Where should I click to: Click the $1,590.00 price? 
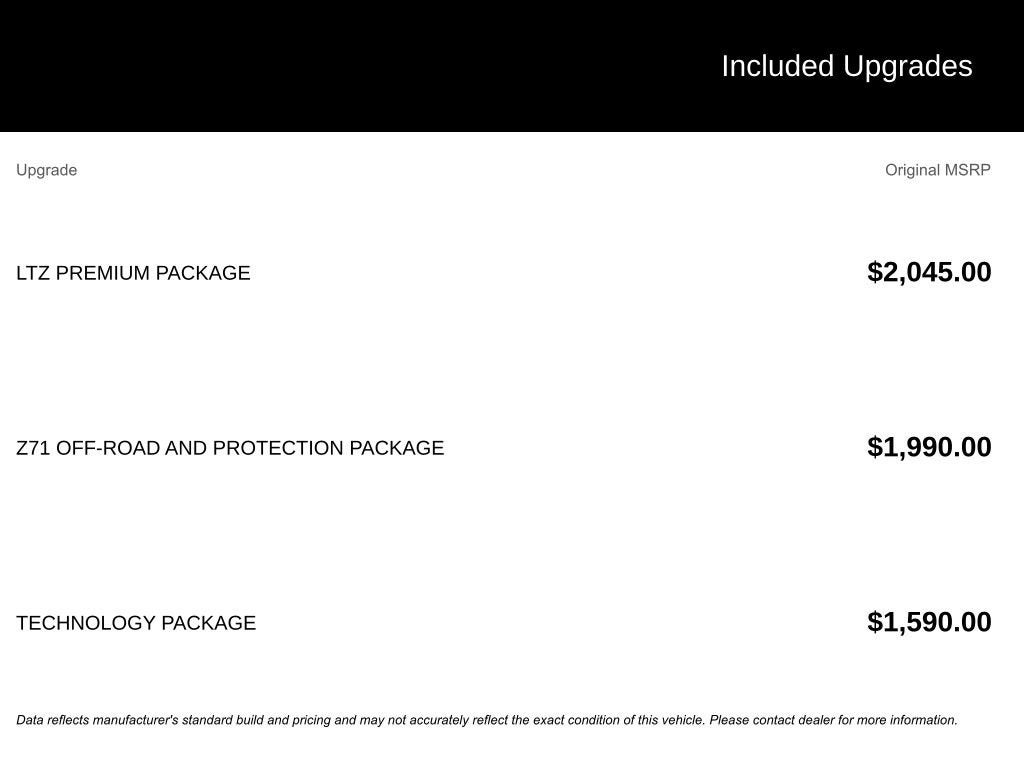pyautogui.click(x=929, y=622)
